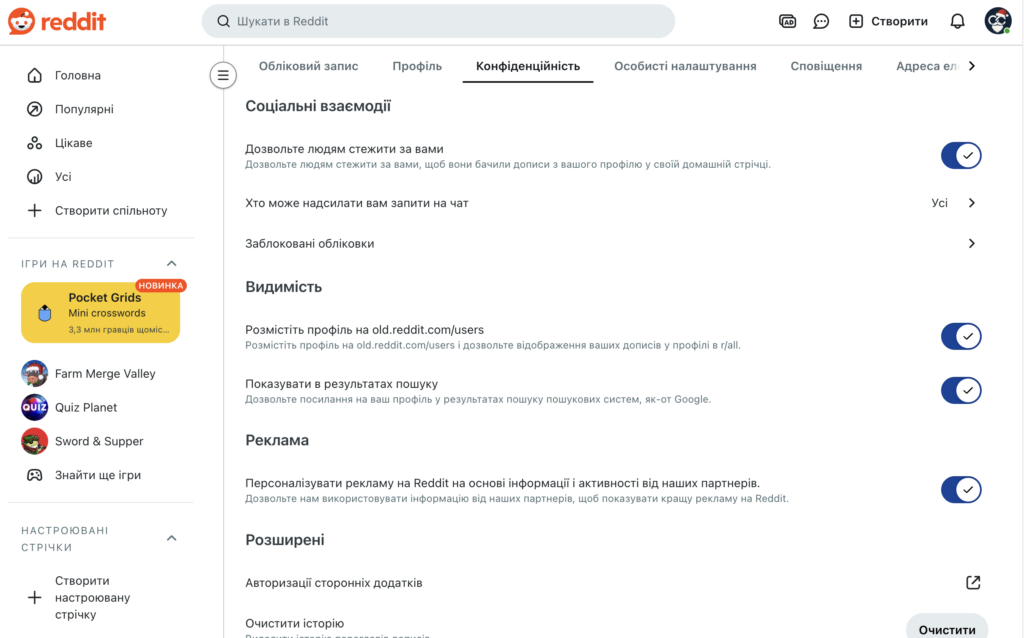This screenshot has height=638, width=1024.
Task: Open the Quiz Planet game icon
Action: tap(35, 407)
